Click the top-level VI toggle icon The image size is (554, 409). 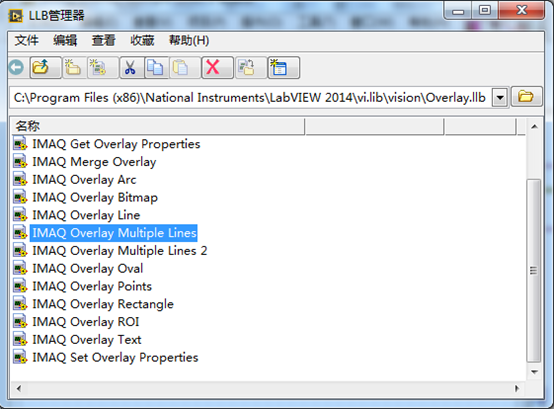point(283,67)
